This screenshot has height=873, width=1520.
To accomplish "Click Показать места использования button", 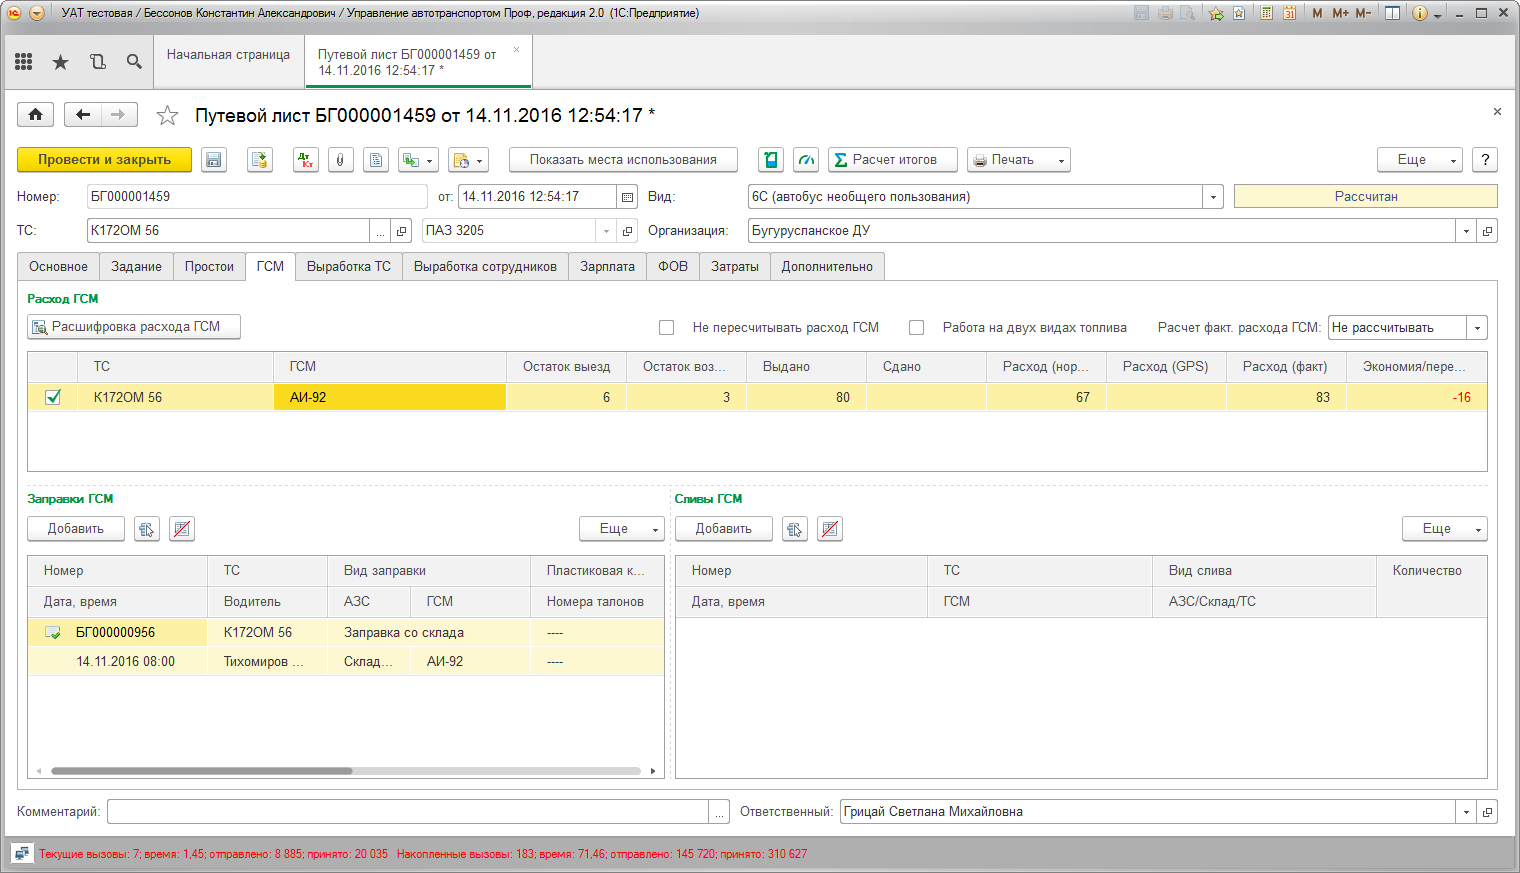I will 623,160.
